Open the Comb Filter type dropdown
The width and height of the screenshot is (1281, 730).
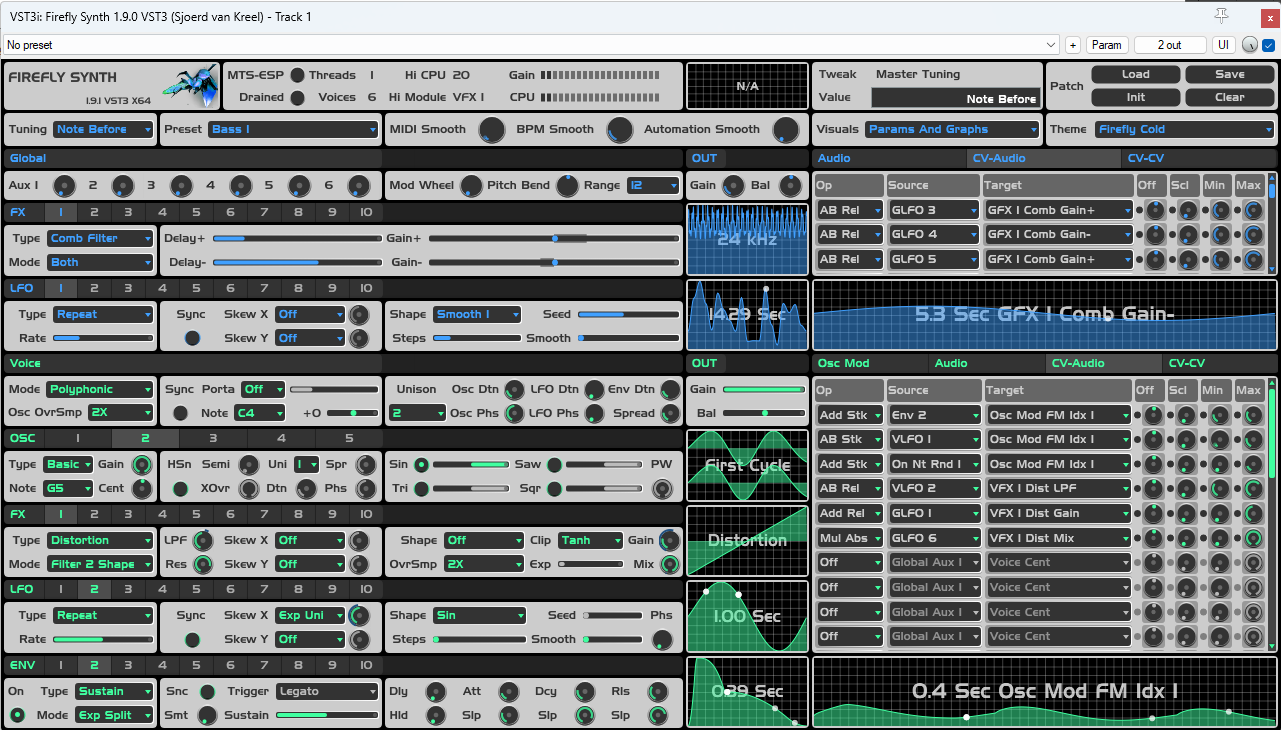pyautogui.click(x=100, y=238)
